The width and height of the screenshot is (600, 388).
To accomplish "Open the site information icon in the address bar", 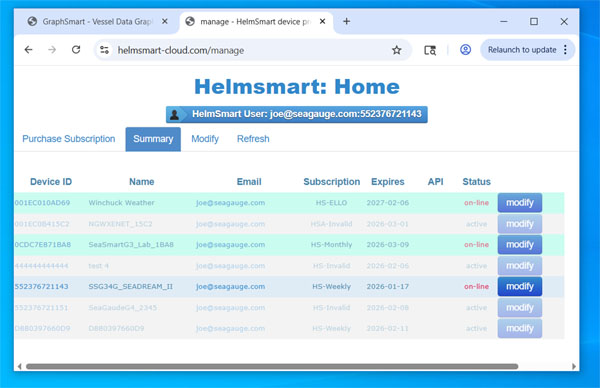I will tap(104, 50).
